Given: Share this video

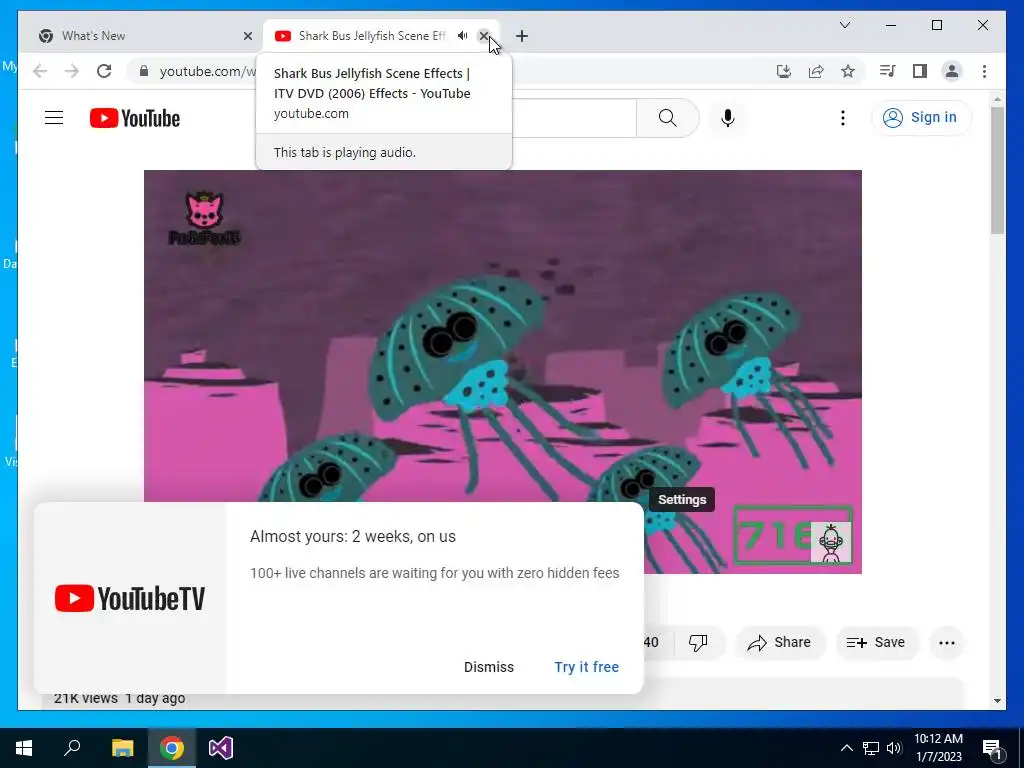Looking at the screenshot, I should (780, 643).
